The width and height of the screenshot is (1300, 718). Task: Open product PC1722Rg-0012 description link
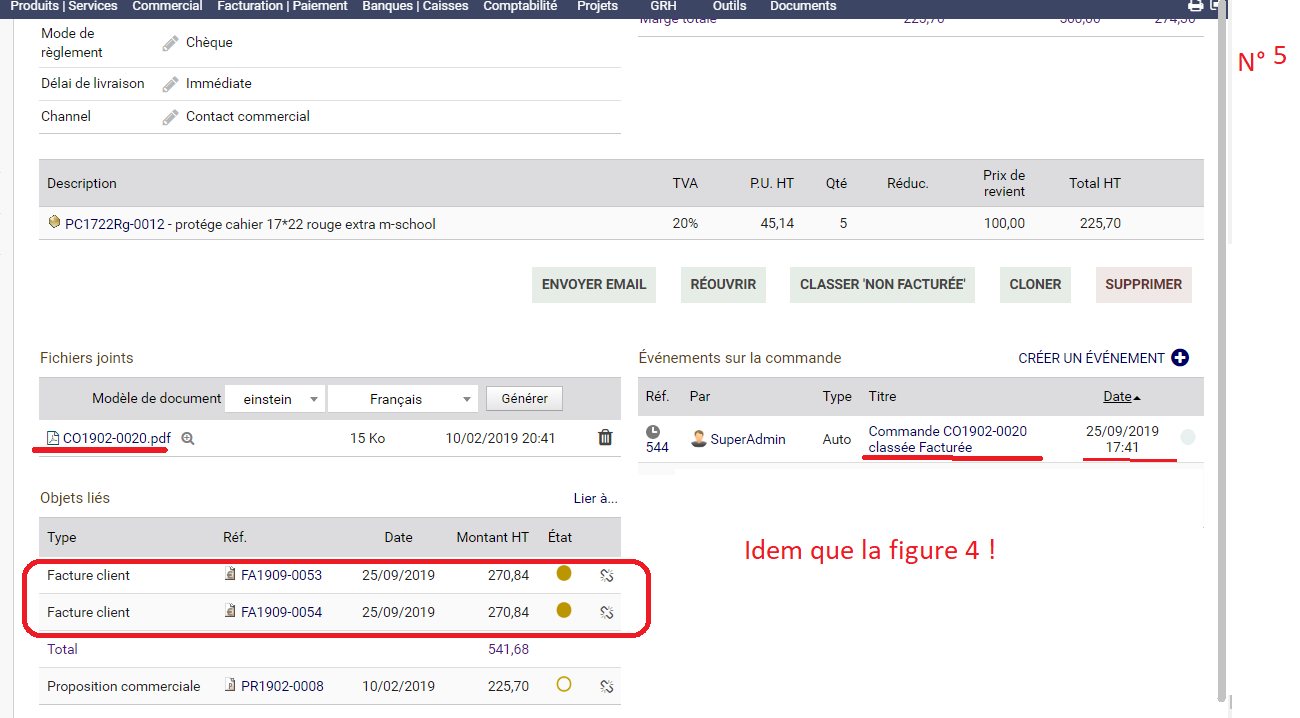[x=250, y=224]
